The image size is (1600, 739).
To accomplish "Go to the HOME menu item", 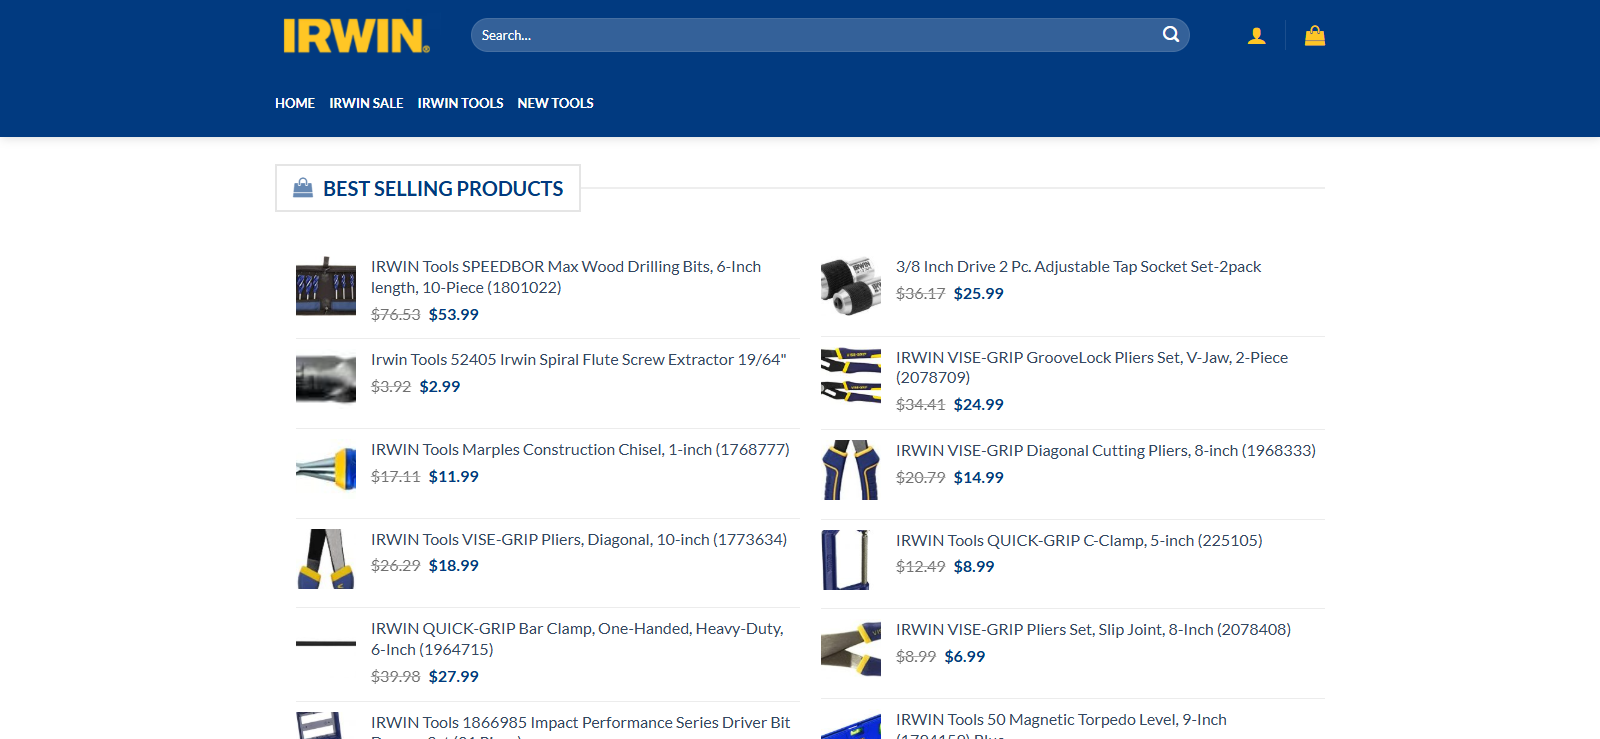I will coord(294,103).
